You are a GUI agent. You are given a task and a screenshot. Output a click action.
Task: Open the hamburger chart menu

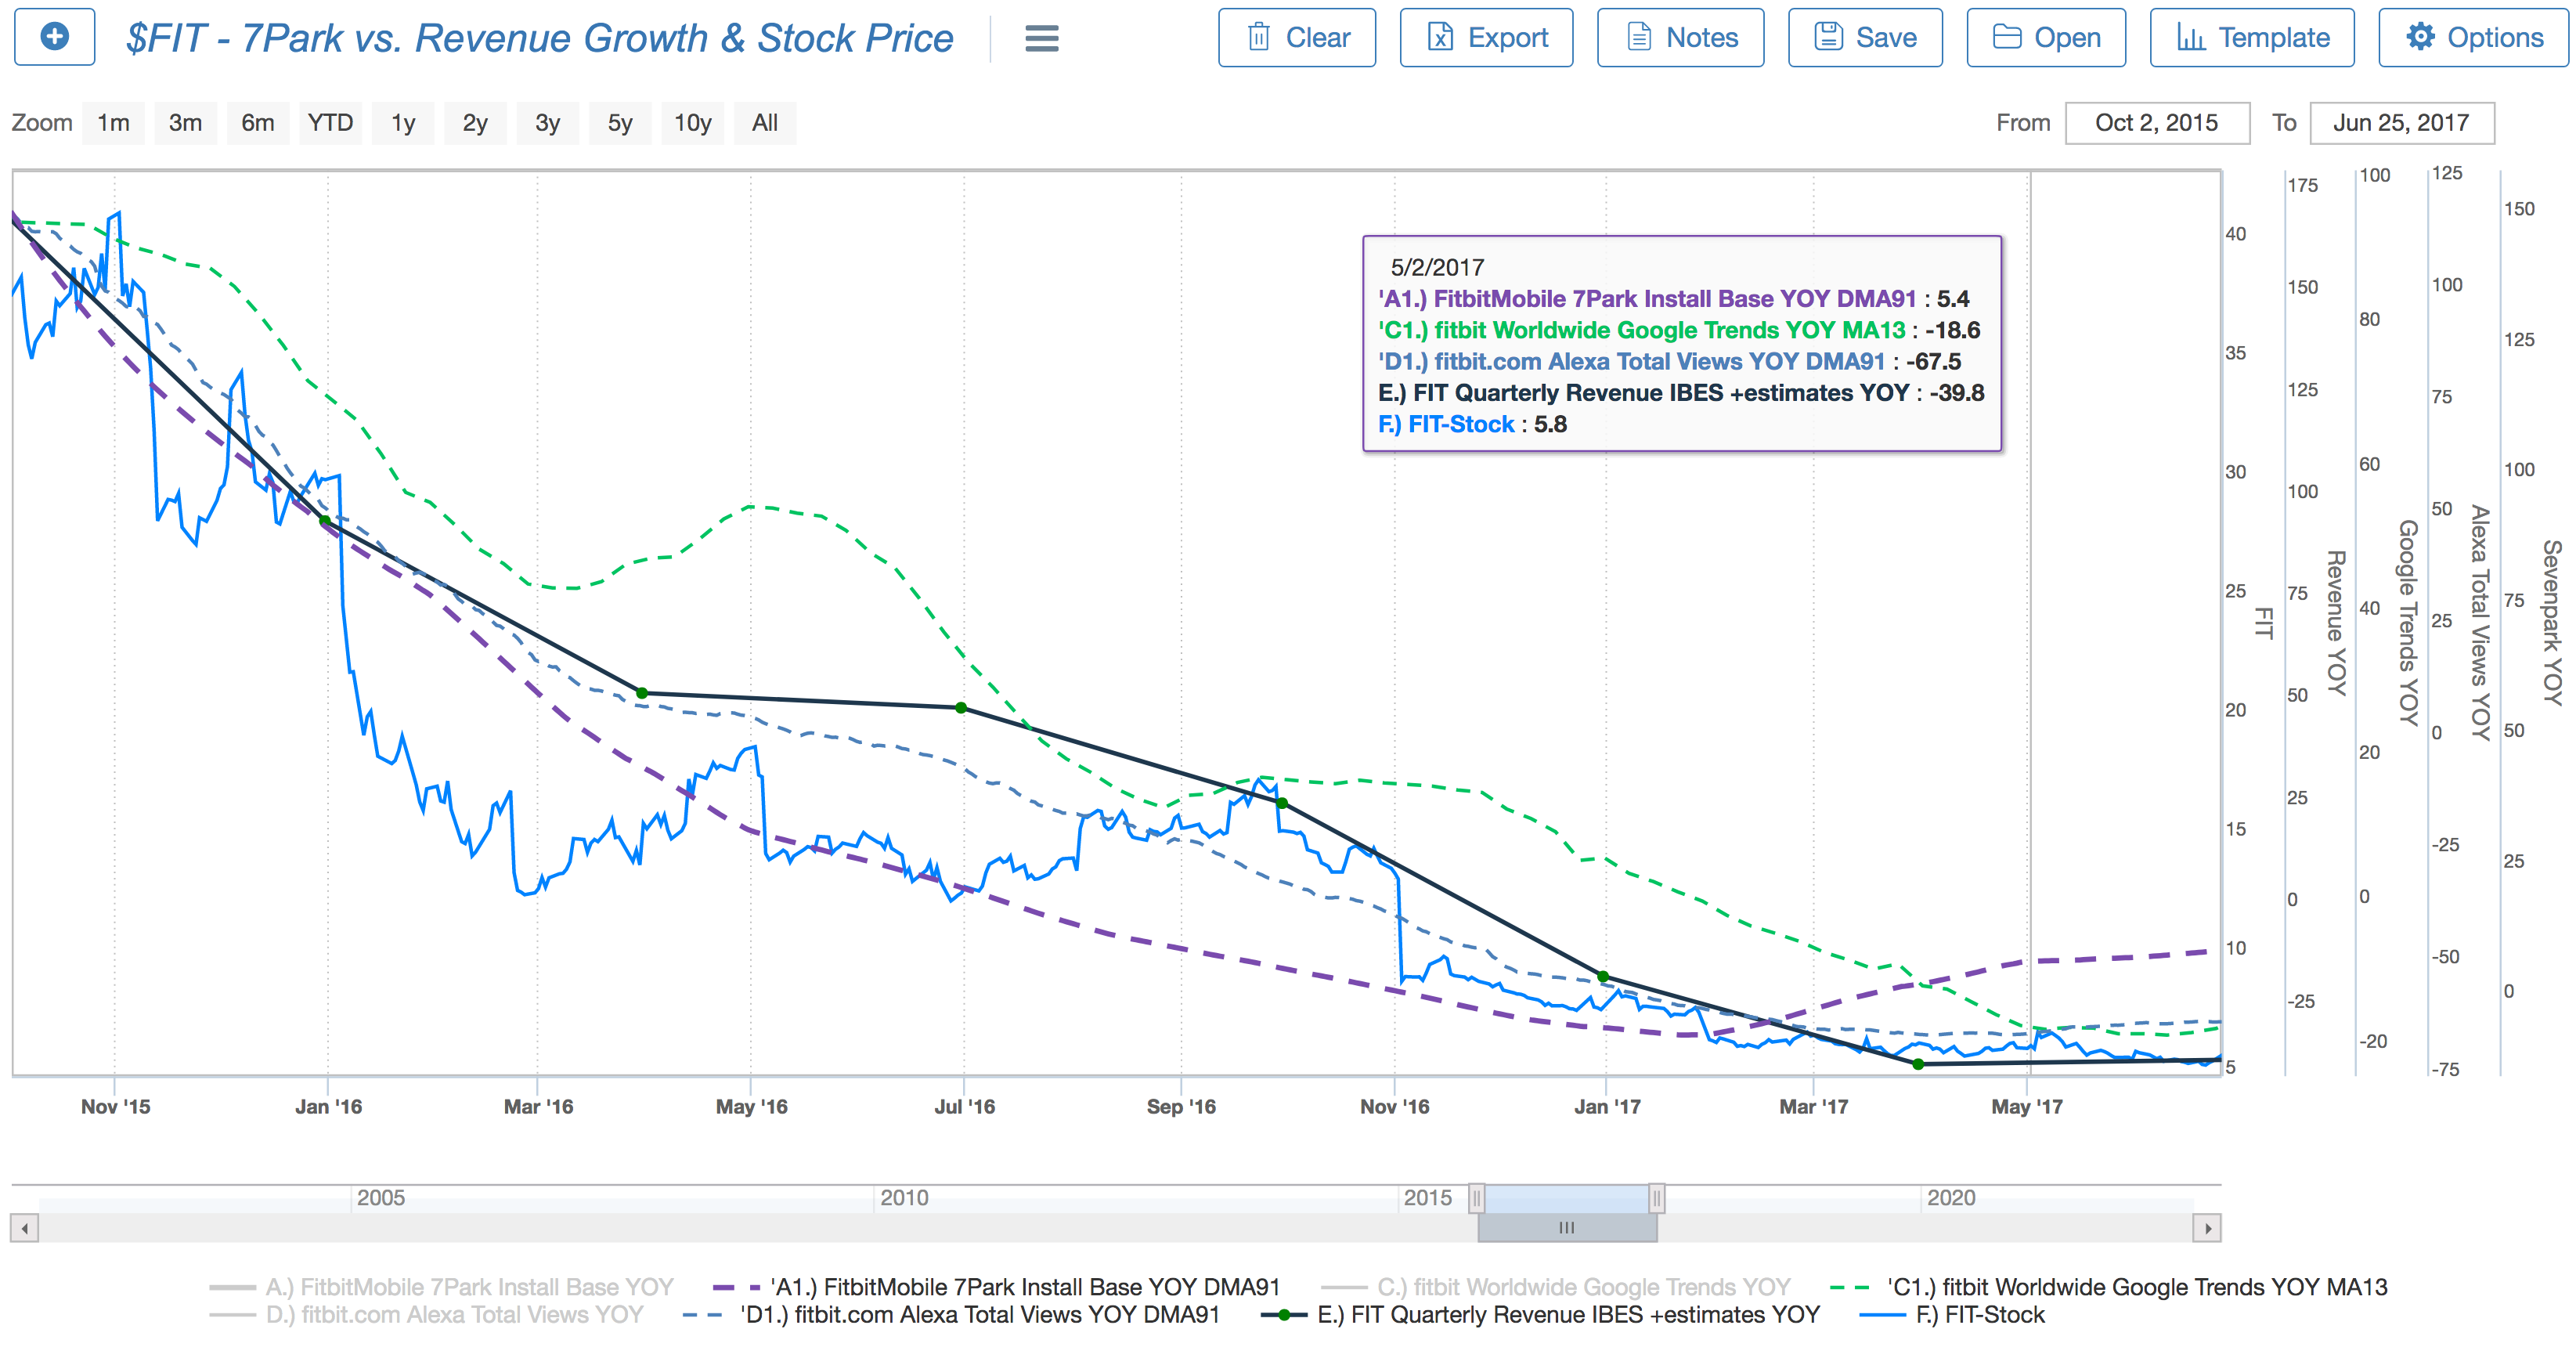[1041, 38]
